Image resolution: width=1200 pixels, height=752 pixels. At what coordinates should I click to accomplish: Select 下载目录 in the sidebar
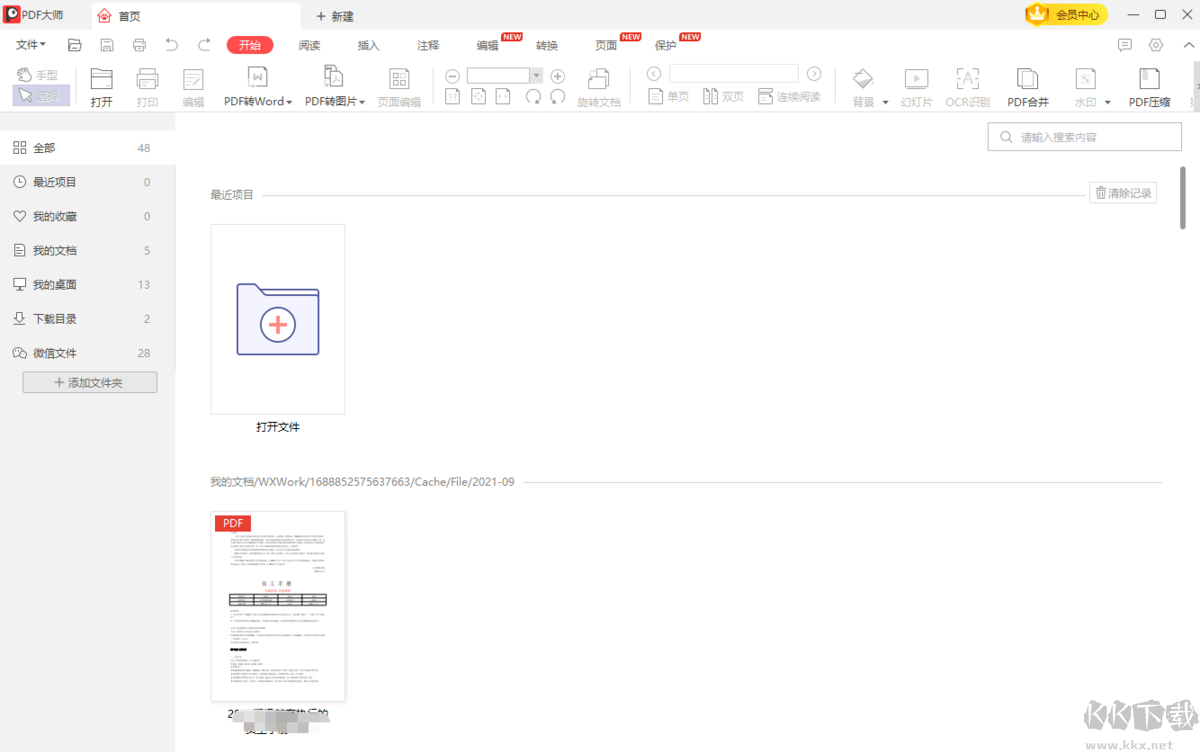click(87, 318)
